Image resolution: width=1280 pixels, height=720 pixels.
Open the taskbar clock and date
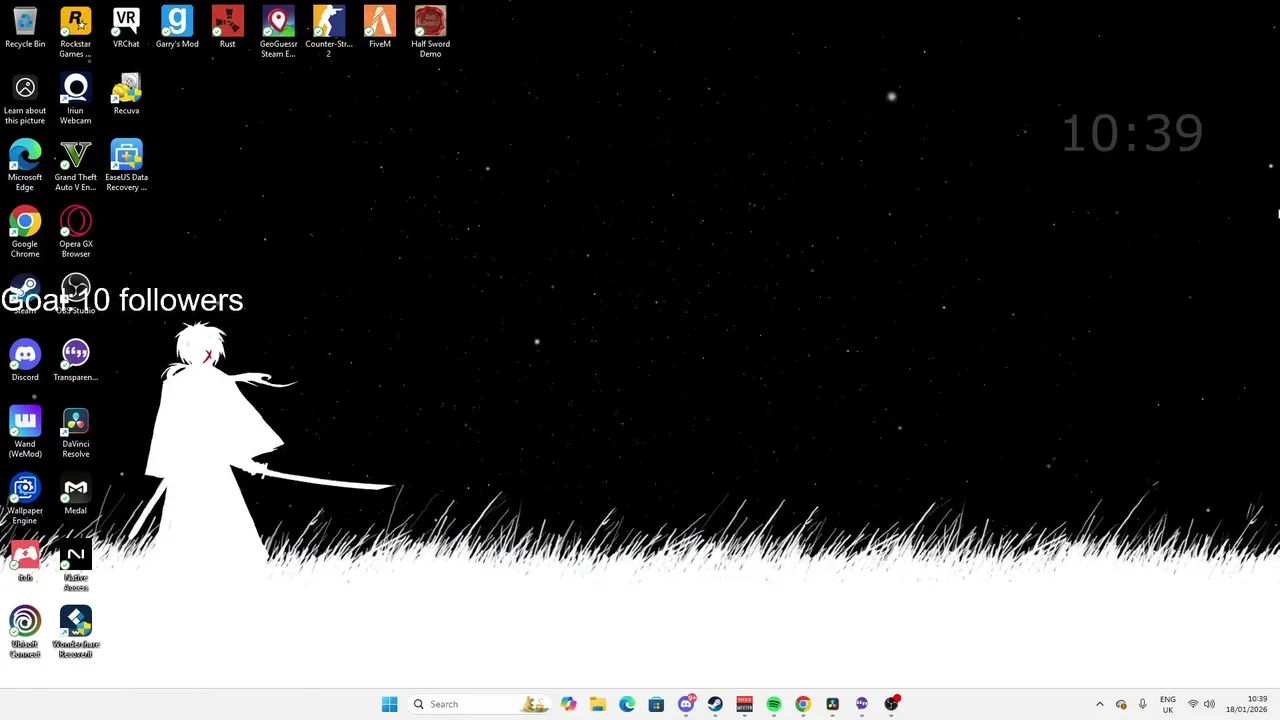[x=1247, y=704]
